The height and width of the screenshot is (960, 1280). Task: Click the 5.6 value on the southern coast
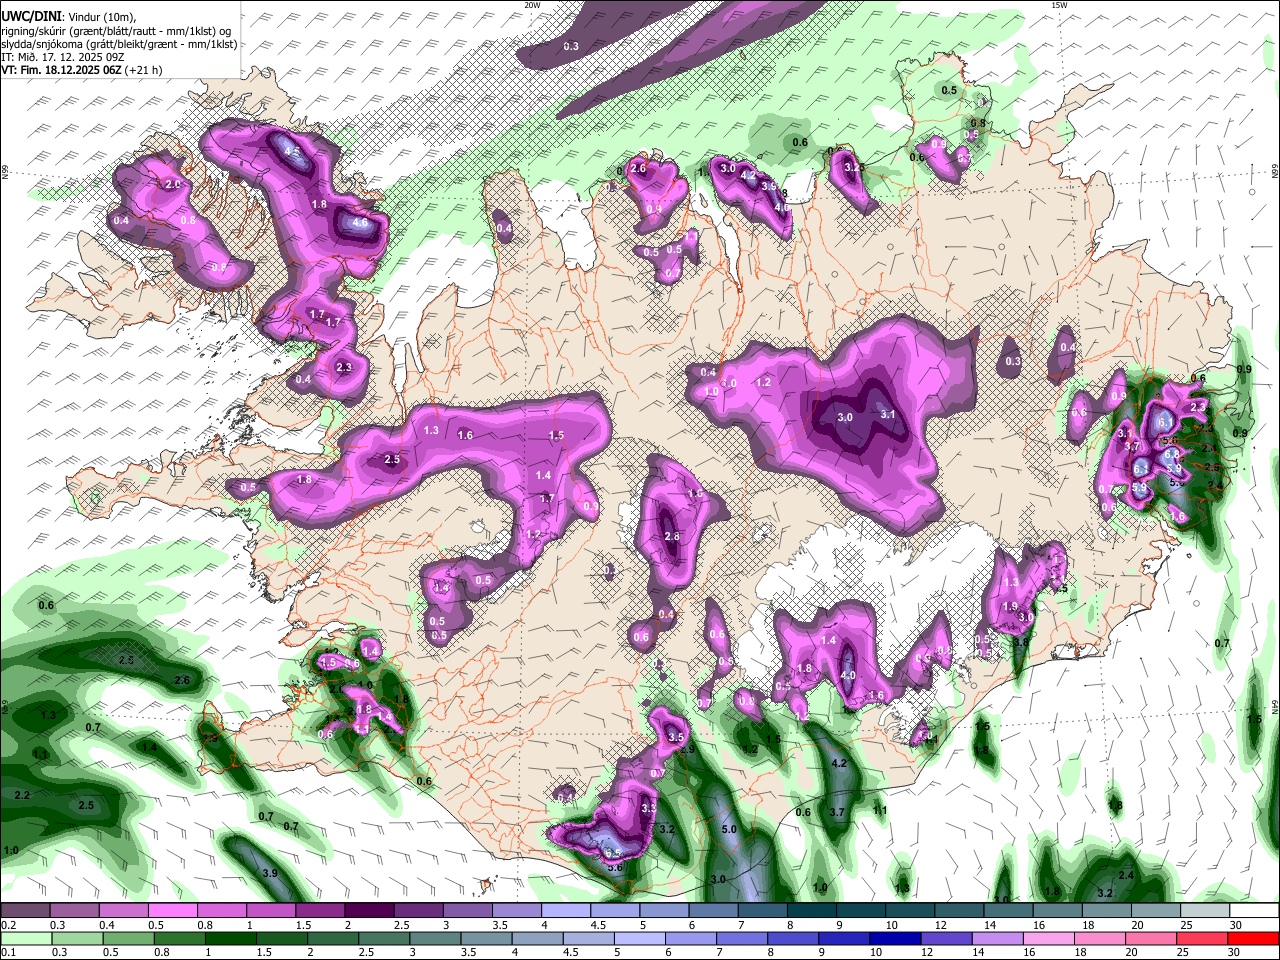click(x=614, y=867)
